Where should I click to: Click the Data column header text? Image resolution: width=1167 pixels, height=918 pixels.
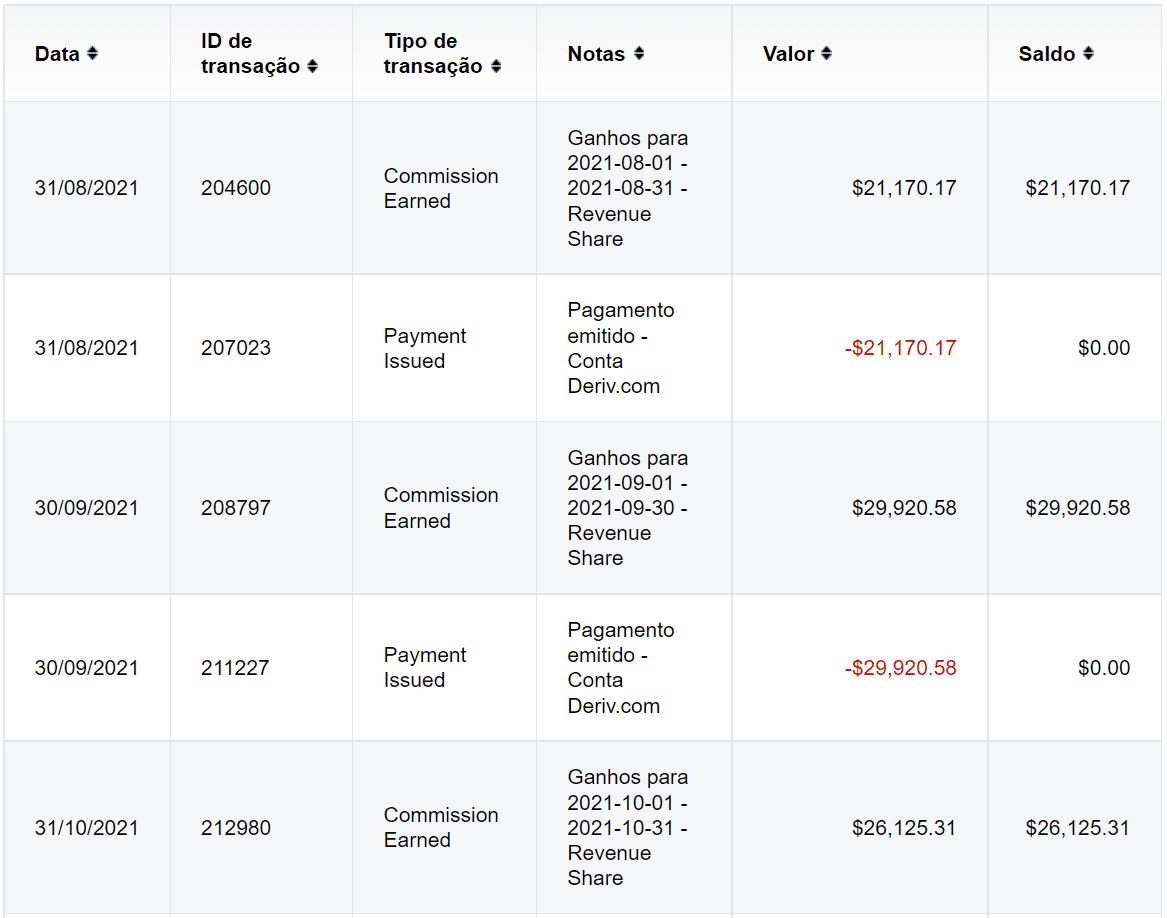click(57, 54)
